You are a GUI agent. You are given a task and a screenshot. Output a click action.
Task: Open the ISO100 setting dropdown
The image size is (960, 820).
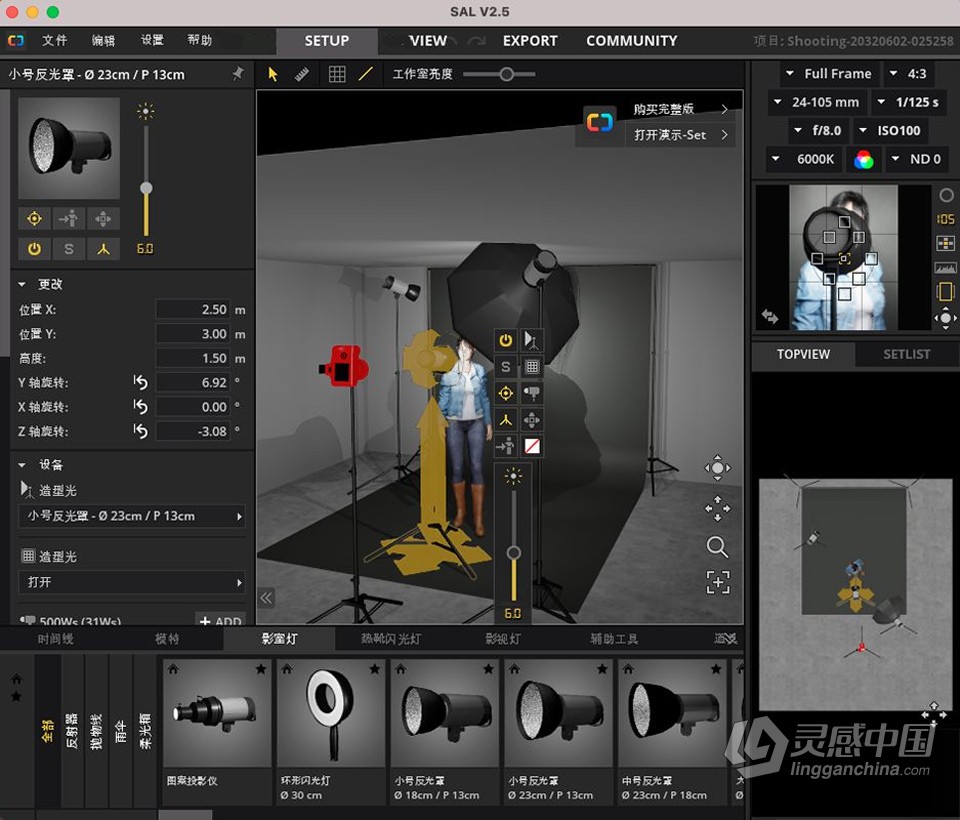click(x=889, y=130)
